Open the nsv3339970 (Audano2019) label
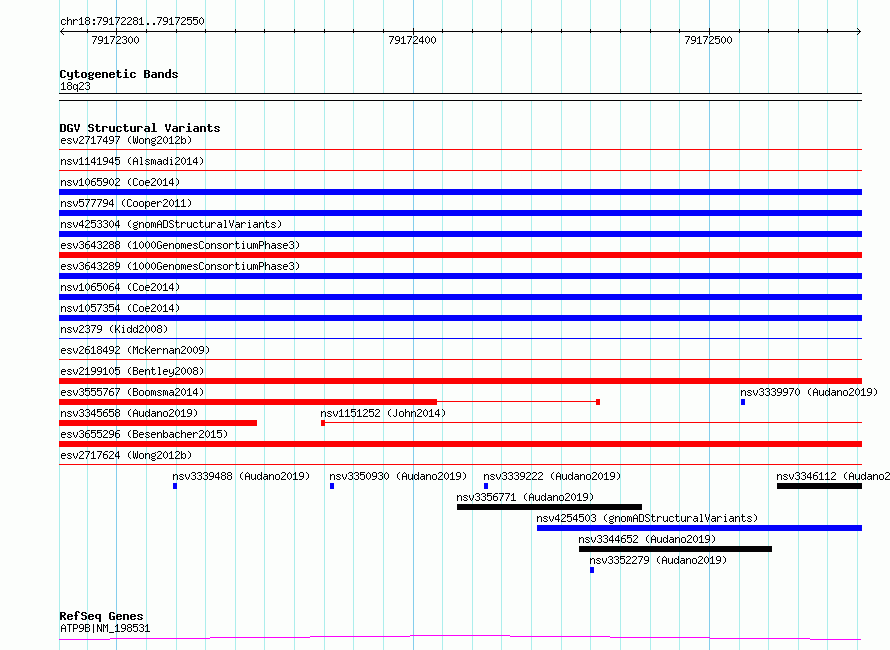Screen dimensions: 890x650 point(809,392)
